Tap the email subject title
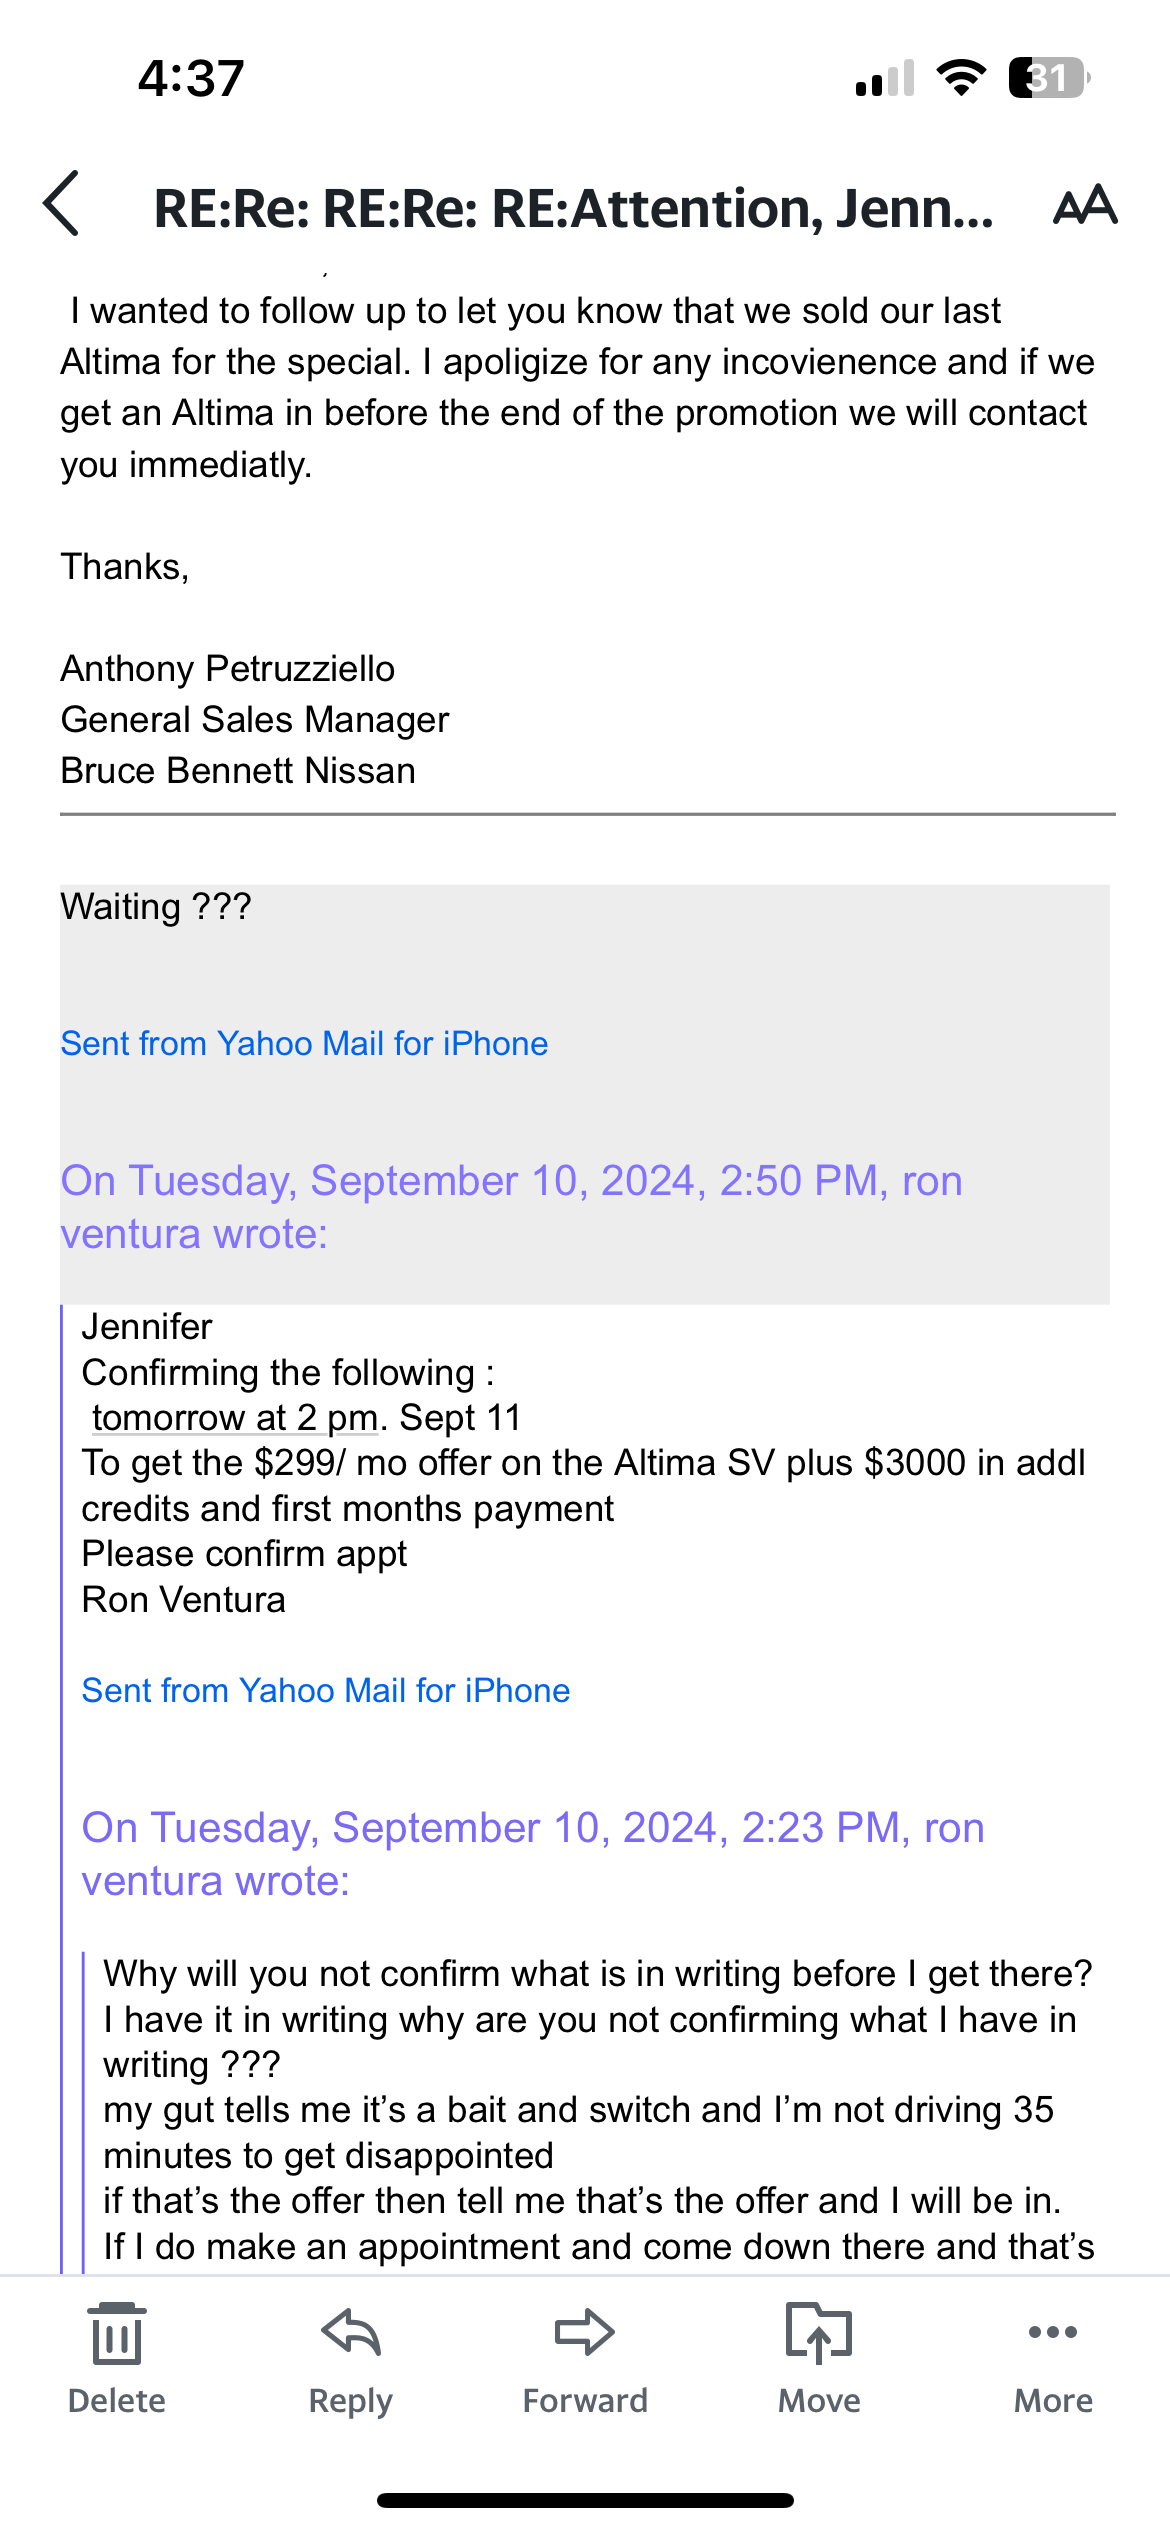The width and height of the screenshot is (1170, 2532). [573, 208]
